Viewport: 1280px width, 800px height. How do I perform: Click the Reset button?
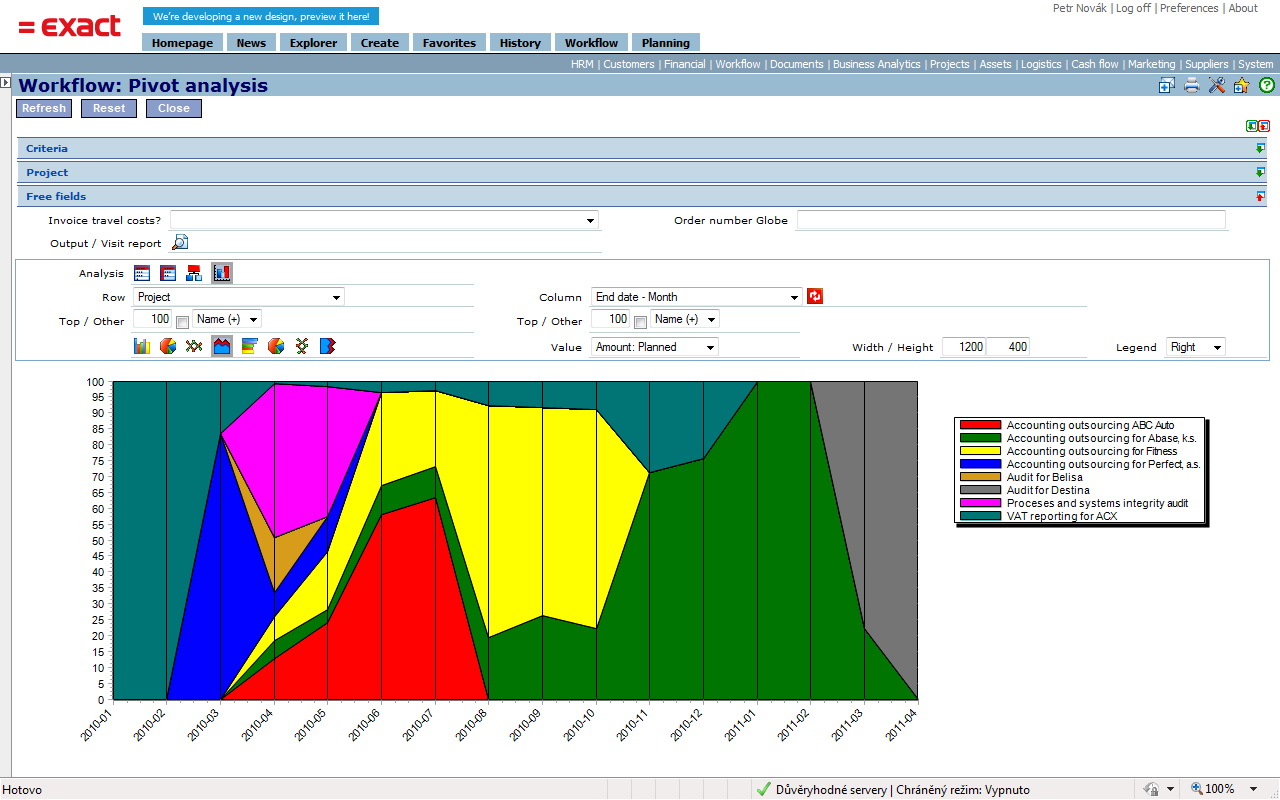click(109, 108)
